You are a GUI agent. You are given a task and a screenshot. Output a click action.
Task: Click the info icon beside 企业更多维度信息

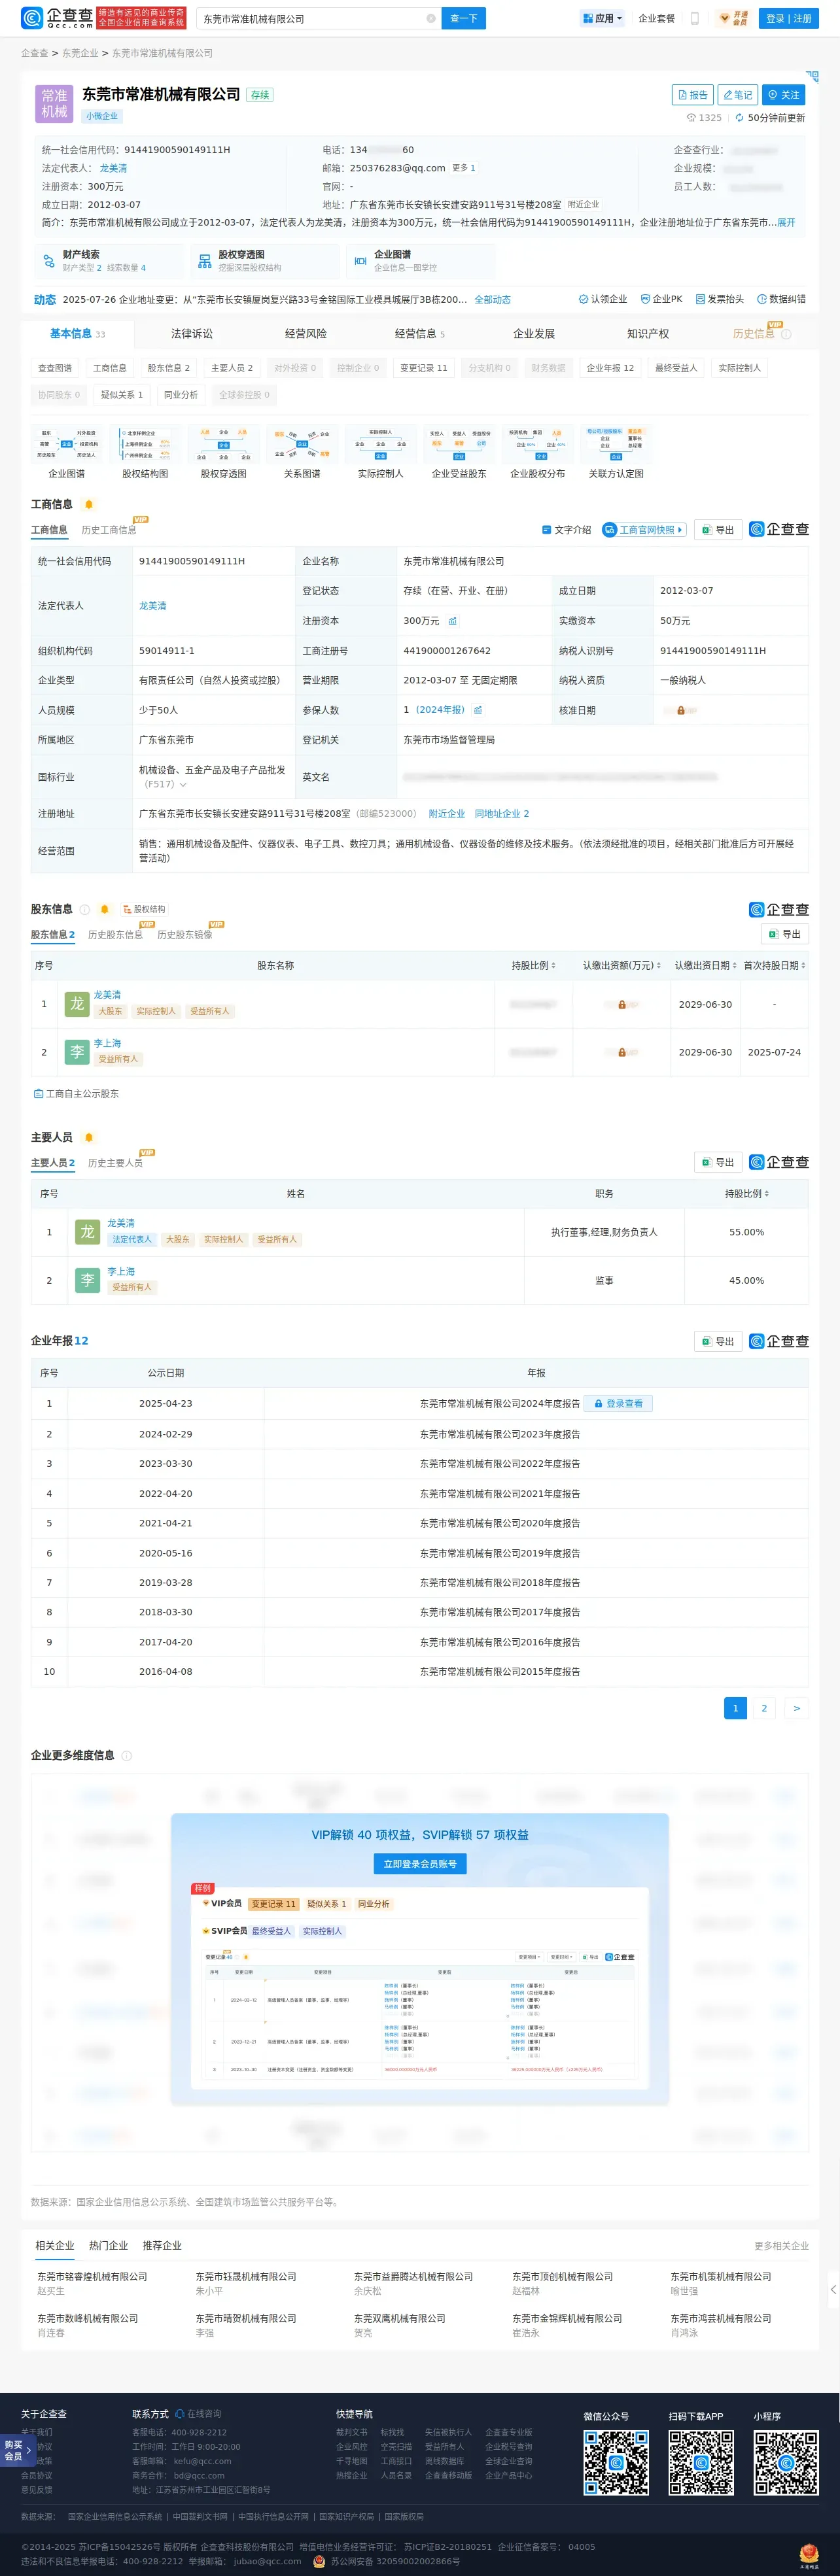[x=127, y=1756]
